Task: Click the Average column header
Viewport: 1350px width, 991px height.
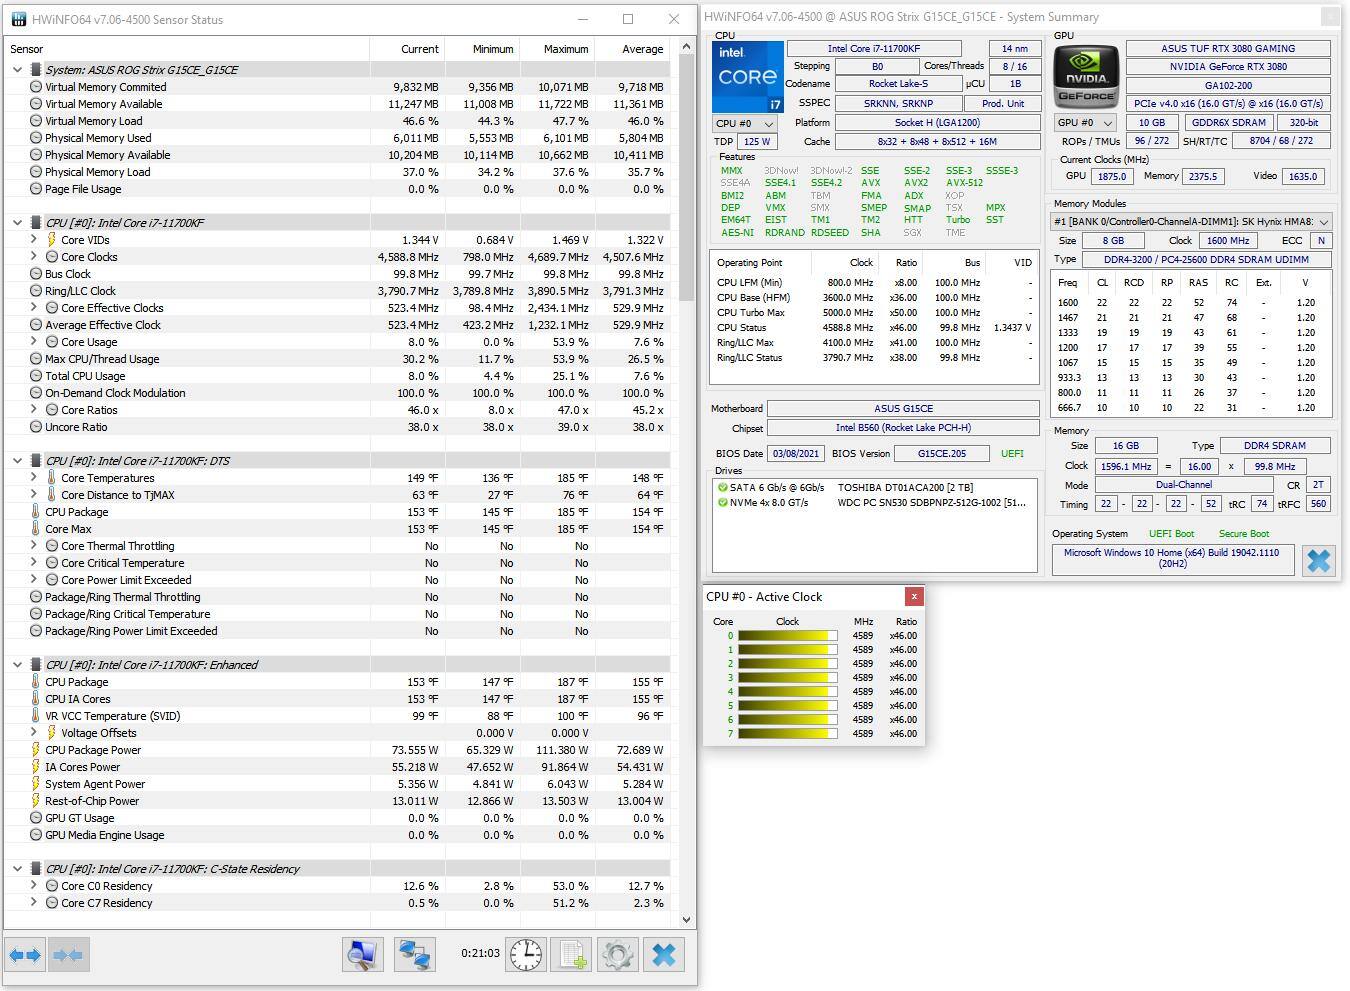Action: coord(642,49)
